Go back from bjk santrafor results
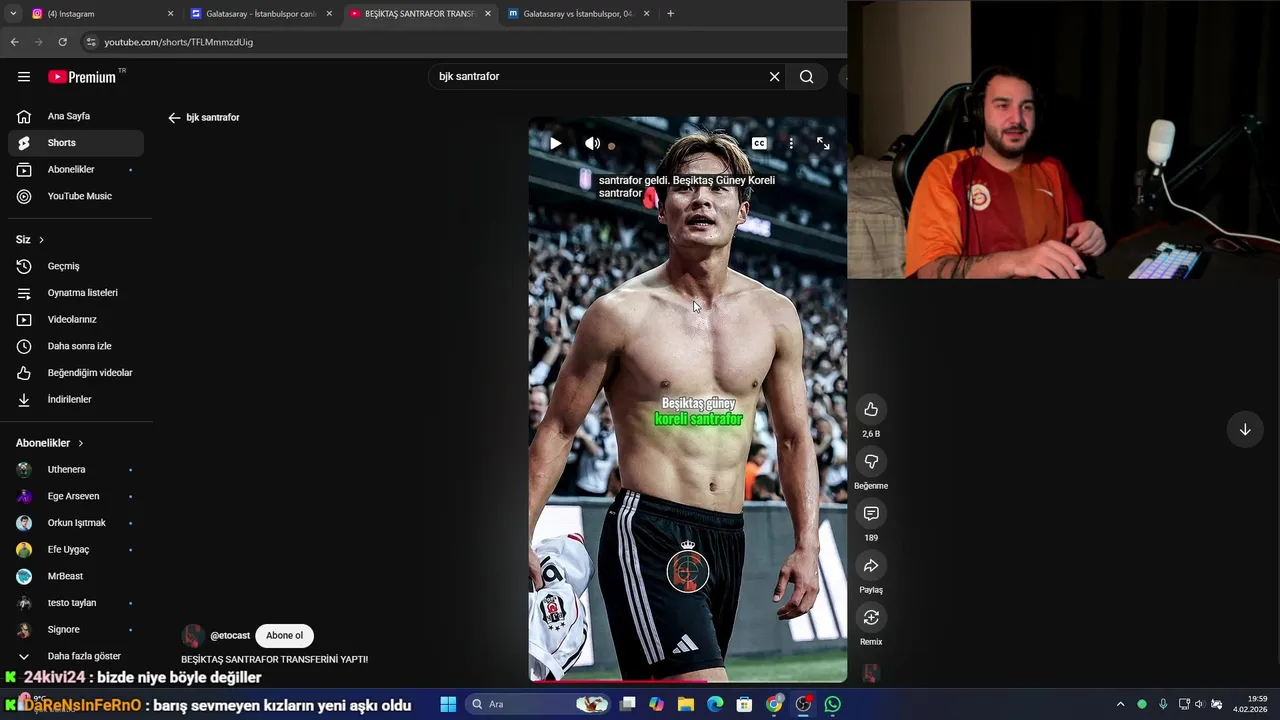Screen dimensions: 1280x720 point(174,118)
